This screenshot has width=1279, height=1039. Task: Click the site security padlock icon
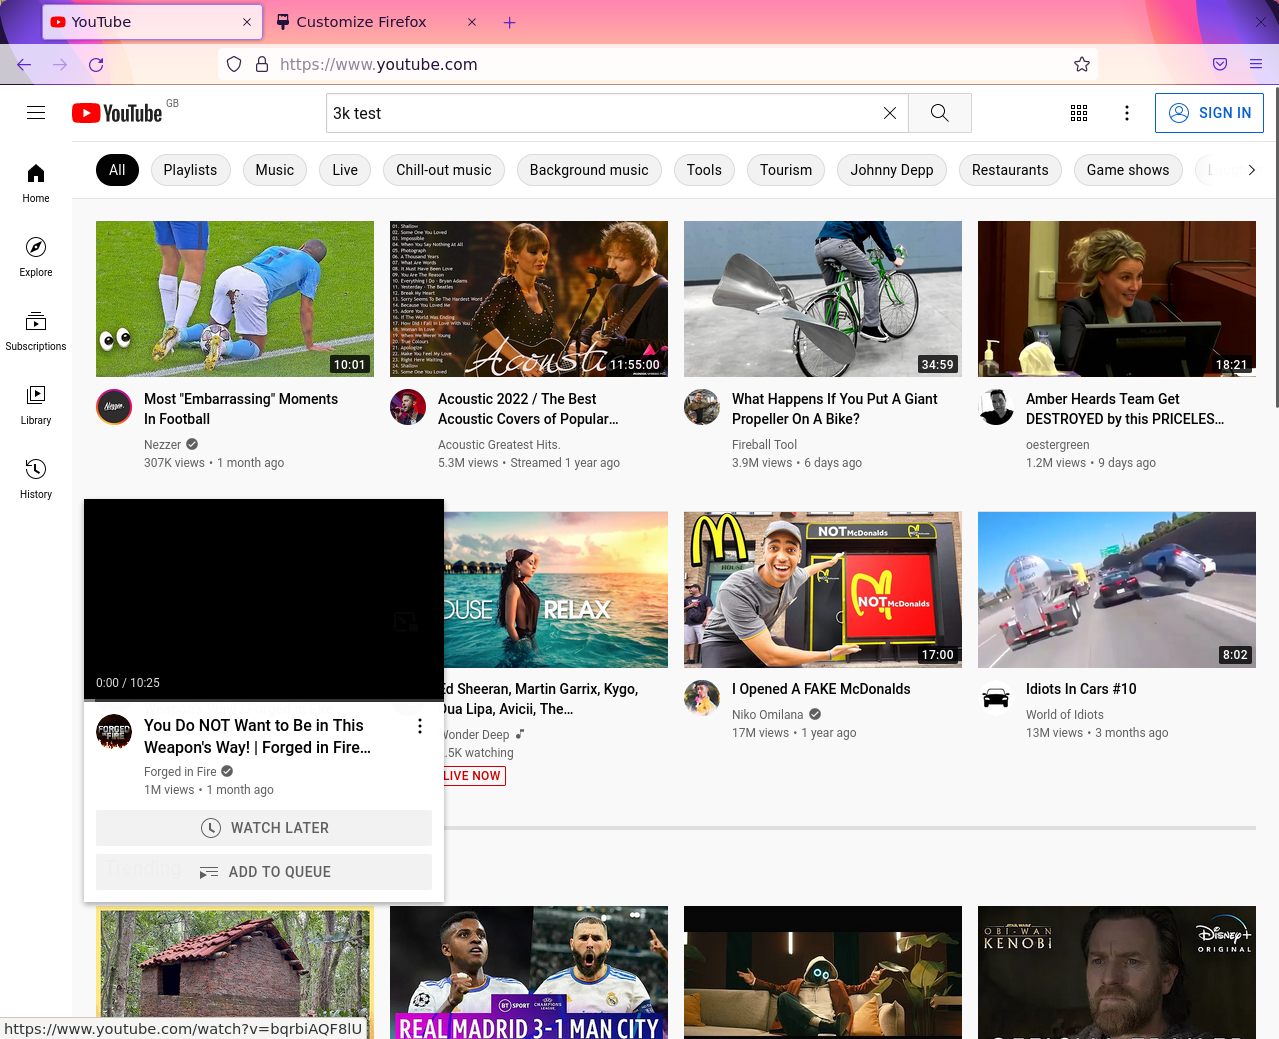tap(262, 64)
